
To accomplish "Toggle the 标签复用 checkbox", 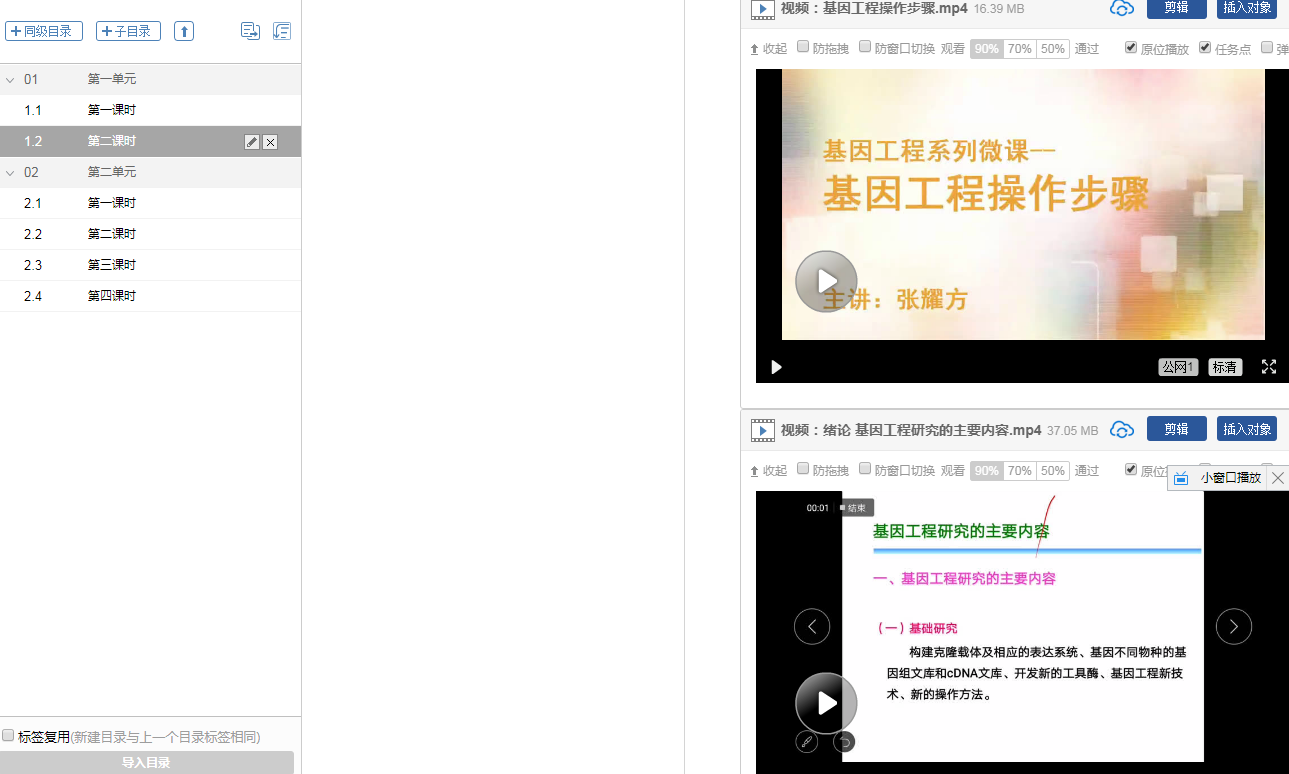I will [x=8, y=736].
